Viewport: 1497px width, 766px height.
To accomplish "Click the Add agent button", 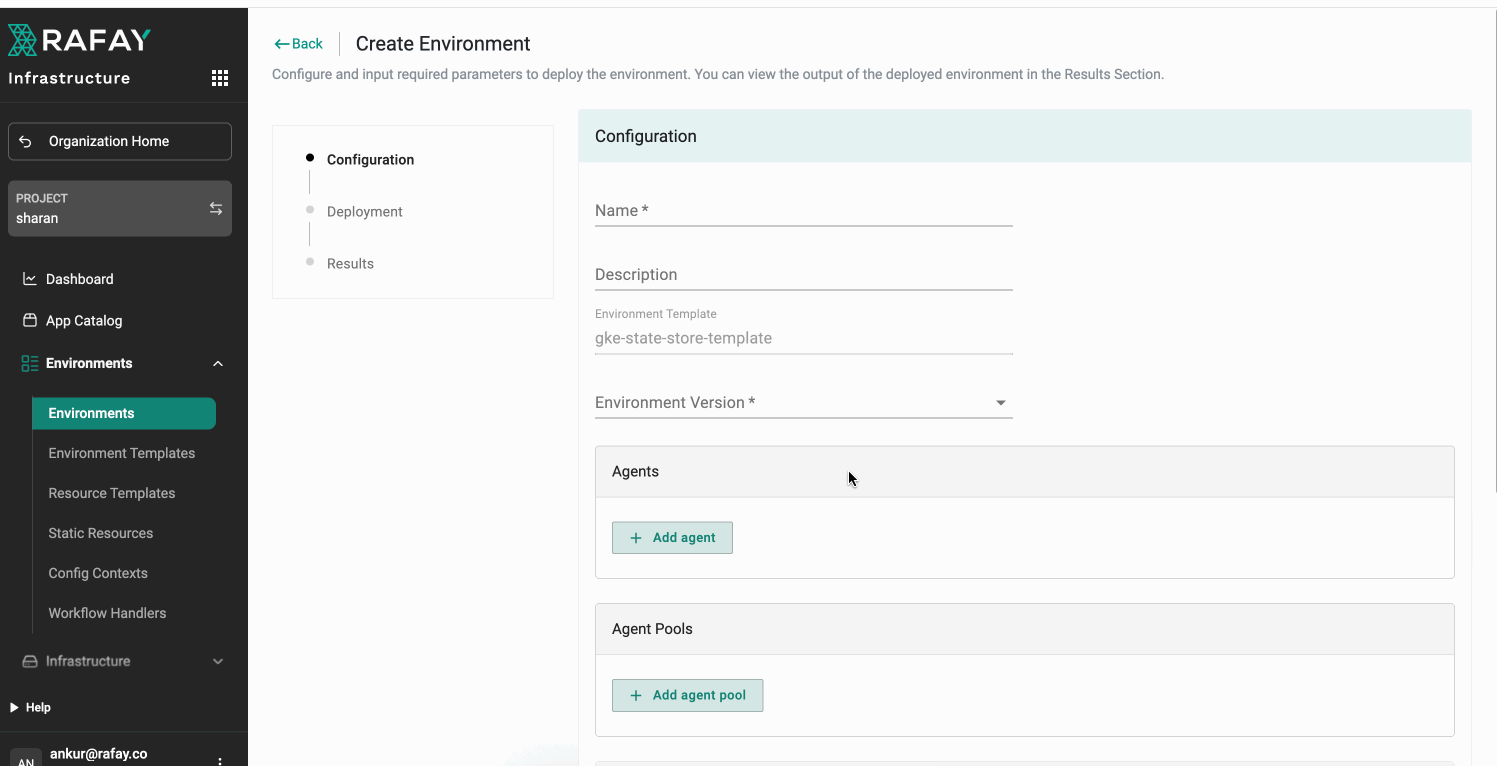I will [x=672, y=537].
